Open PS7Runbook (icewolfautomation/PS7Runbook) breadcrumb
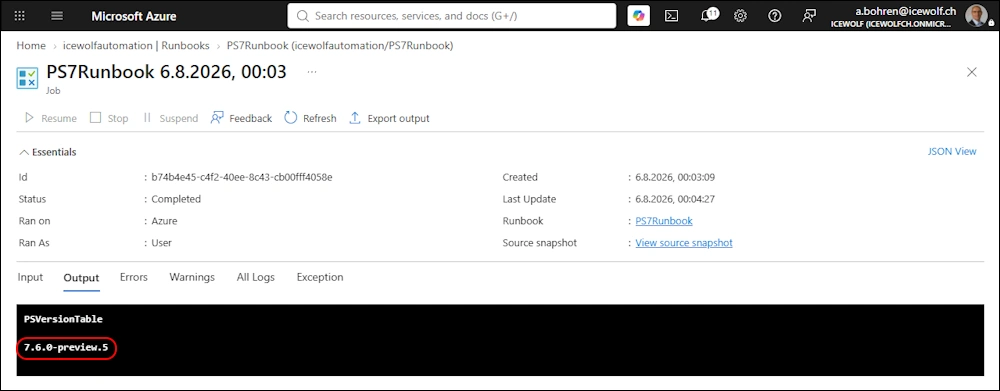 [340, 46]
